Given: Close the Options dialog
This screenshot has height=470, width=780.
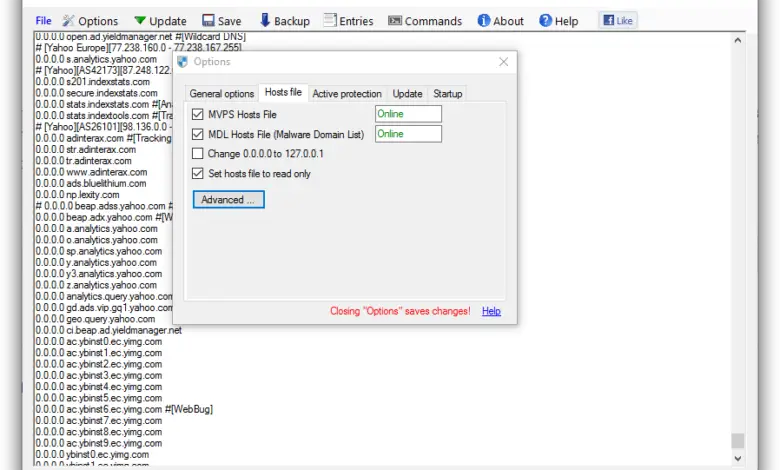Looking at the screenshot, I should coord(503,62).
